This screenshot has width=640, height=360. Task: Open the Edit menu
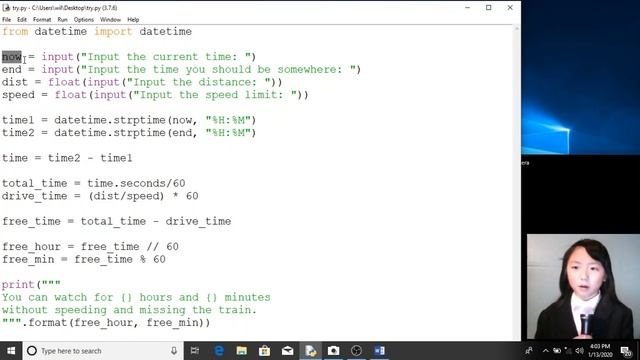pos(22,20)
